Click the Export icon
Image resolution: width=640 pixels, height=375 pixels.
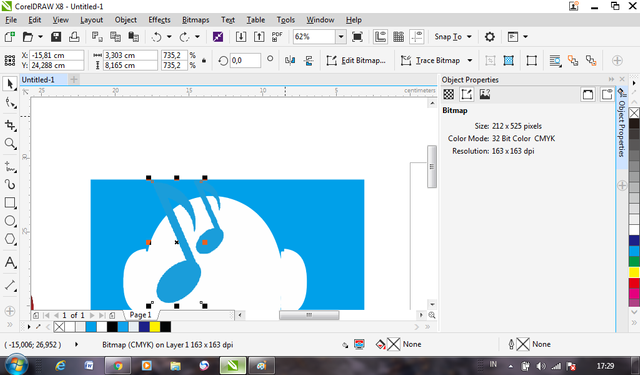click(x=259, y=37)
